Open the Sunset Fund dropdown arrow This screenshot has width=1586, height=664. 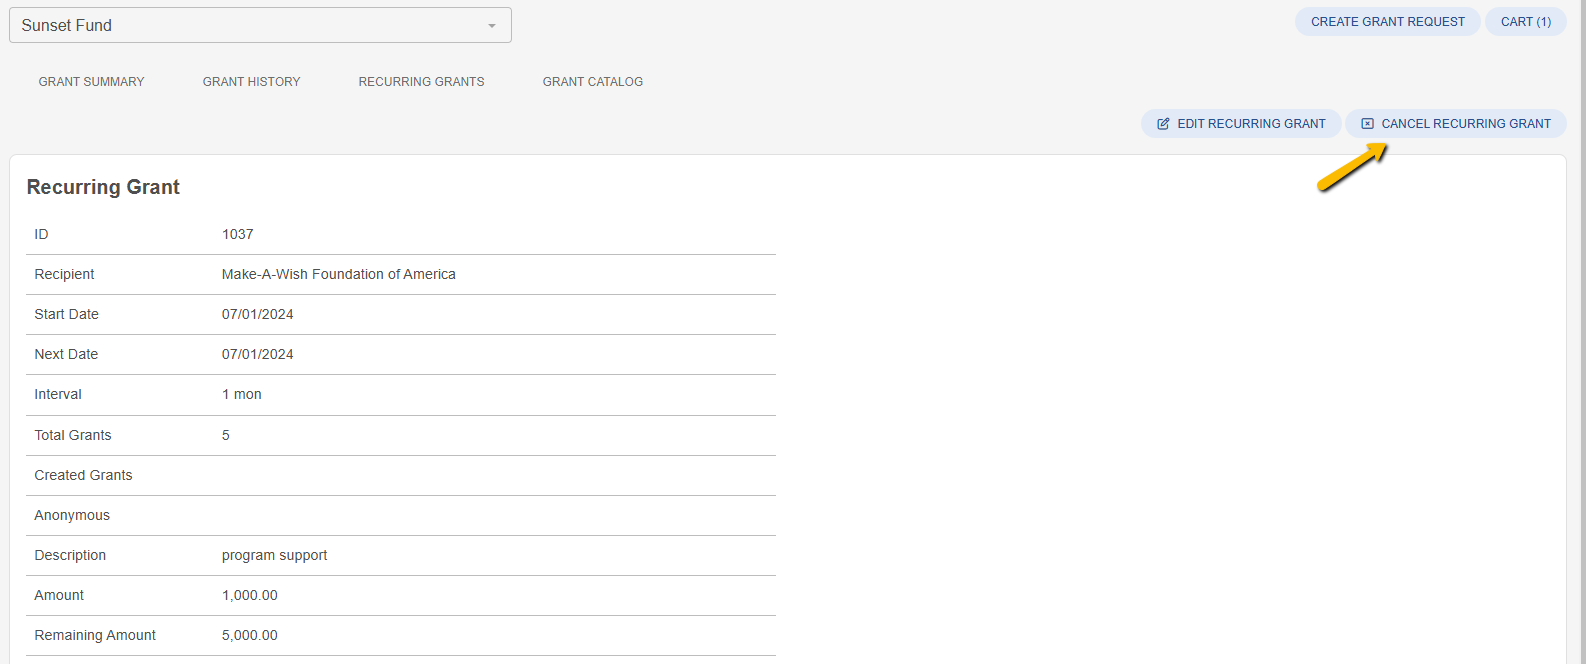(492, 26)
